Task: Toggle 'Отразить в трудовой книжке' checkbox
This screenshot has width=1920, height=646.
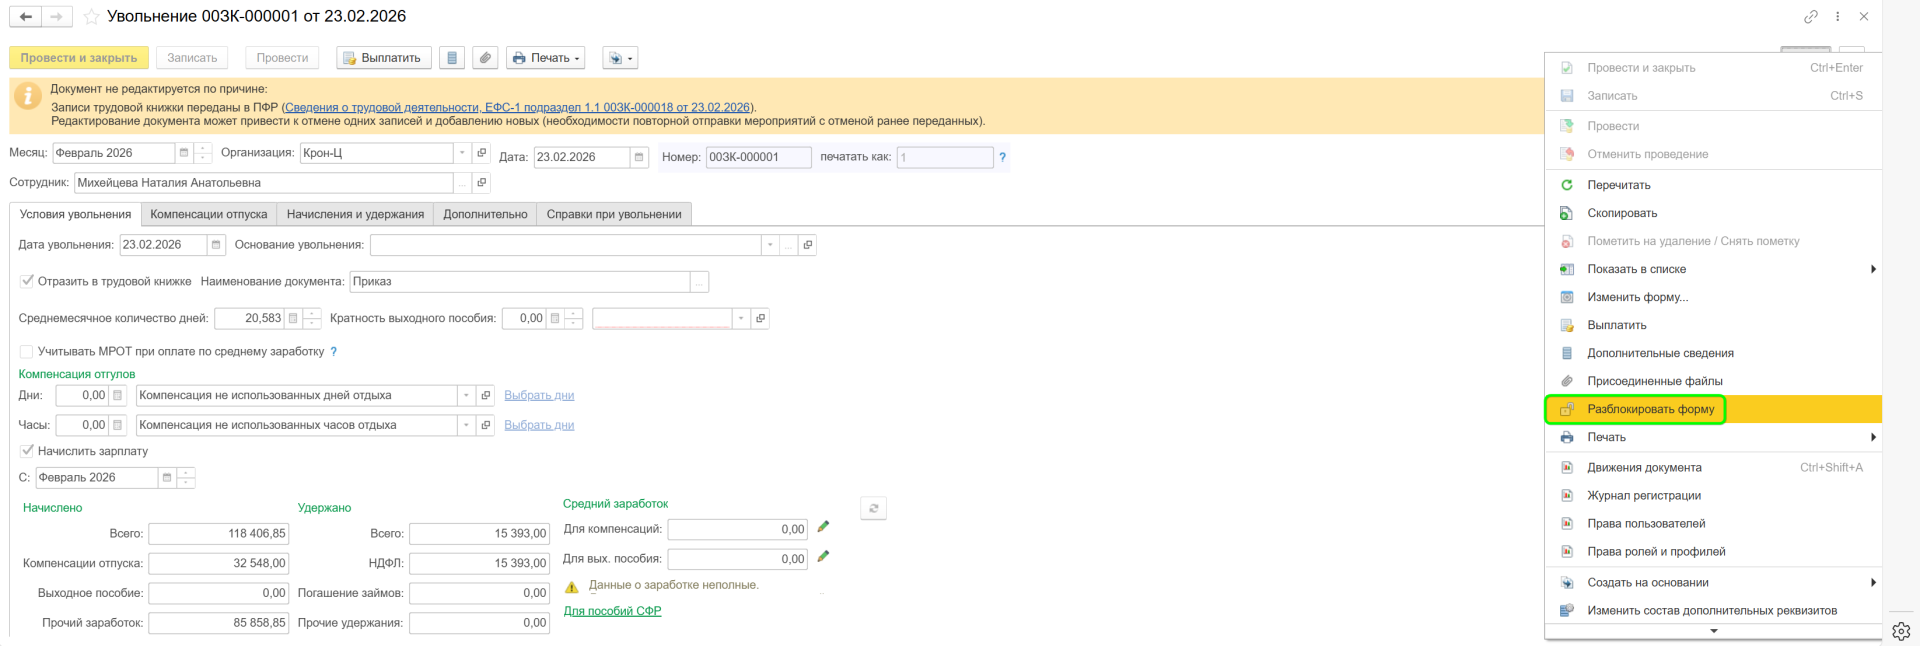Action: coord(27,281)
